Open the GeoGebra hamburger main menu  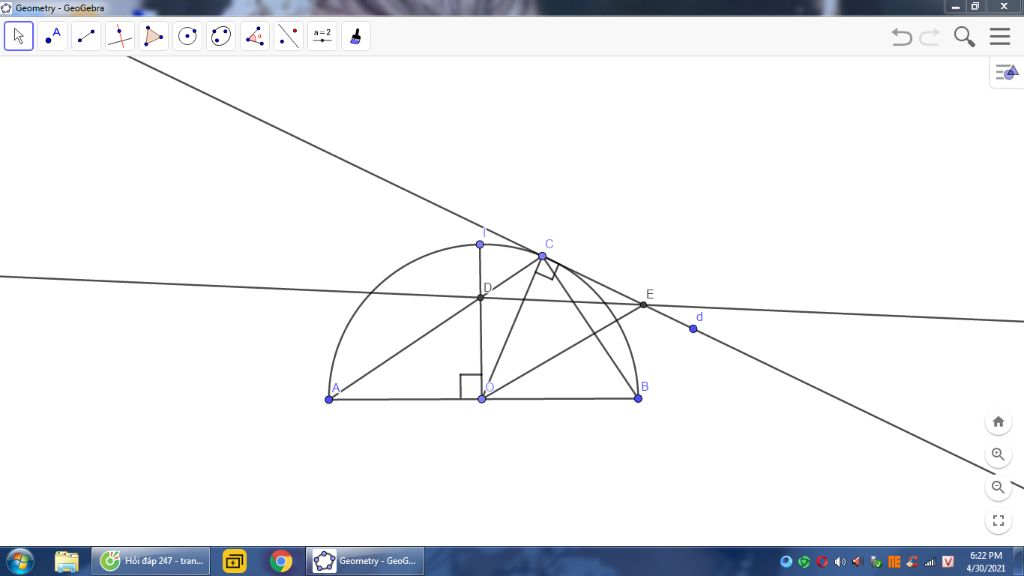pyautogui.click(x=1000, y=37)
